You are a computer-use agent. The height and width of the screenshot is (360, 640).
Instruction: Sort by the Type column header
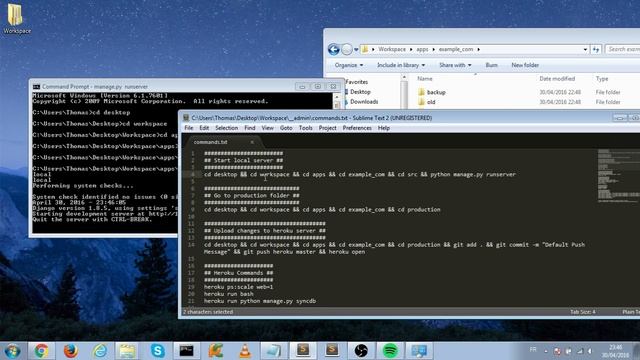pos(602,79)
